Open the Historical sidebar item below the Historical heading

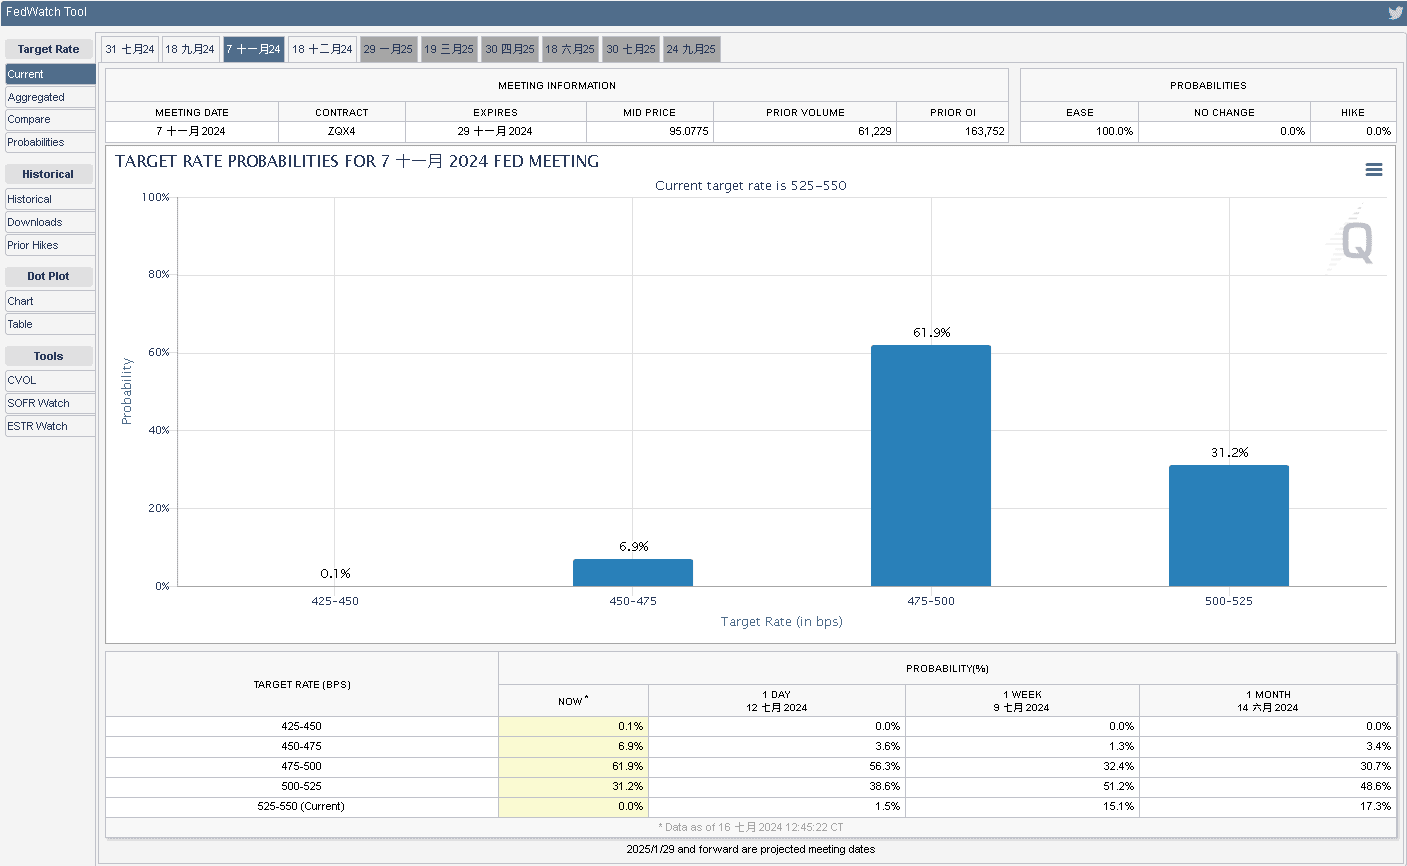coord(50,199)
